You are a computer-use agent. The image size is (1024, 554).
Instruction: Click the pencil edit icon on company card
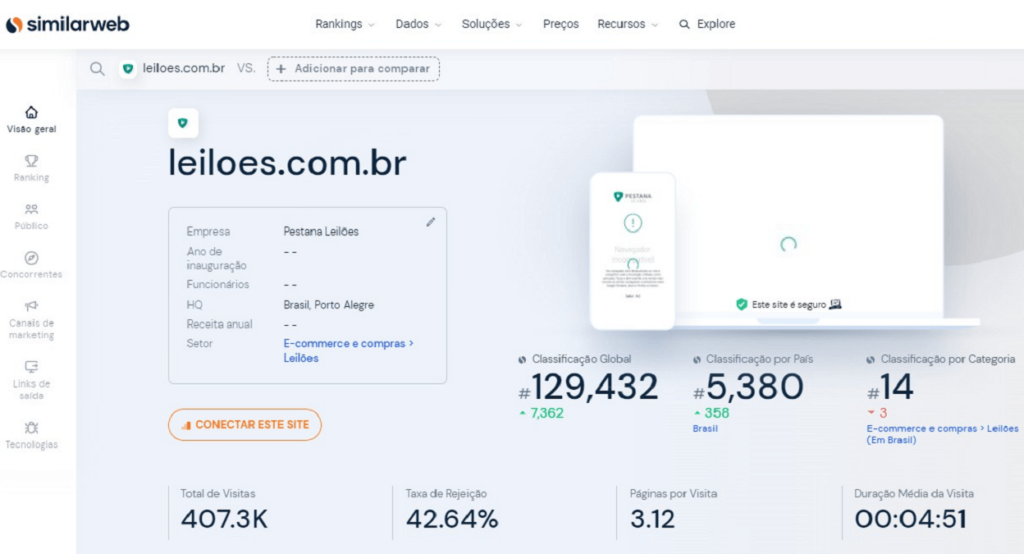[x=431, y=222]
